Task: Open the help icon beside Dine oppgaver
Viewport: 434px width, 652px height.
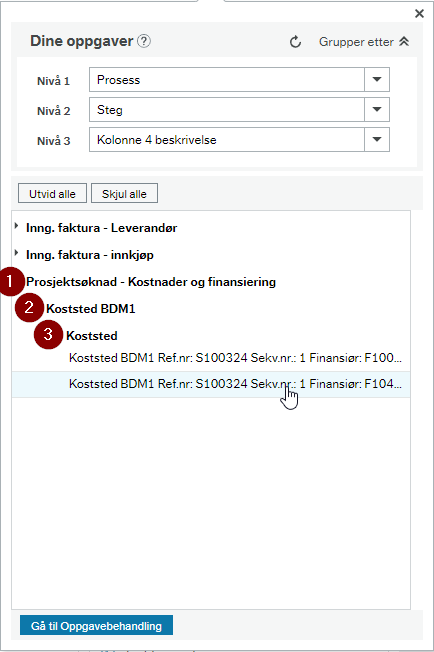Action: [144, 41]
